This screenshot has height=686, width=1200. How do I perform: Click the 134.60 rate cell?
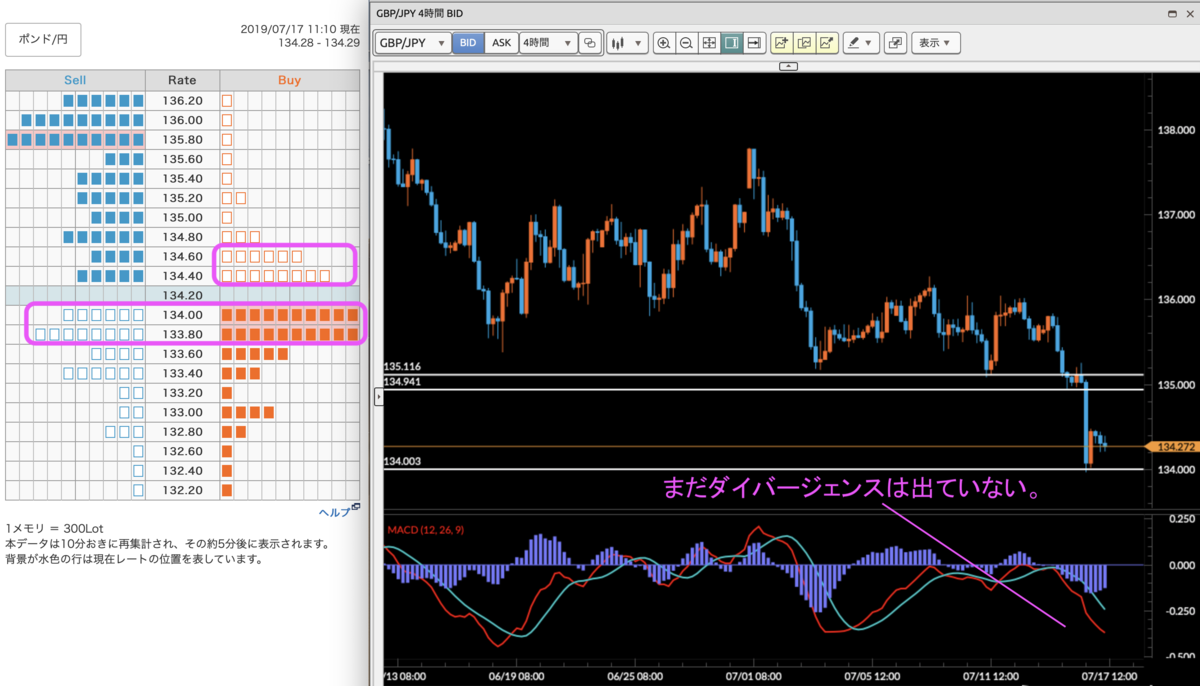[182, 256]
